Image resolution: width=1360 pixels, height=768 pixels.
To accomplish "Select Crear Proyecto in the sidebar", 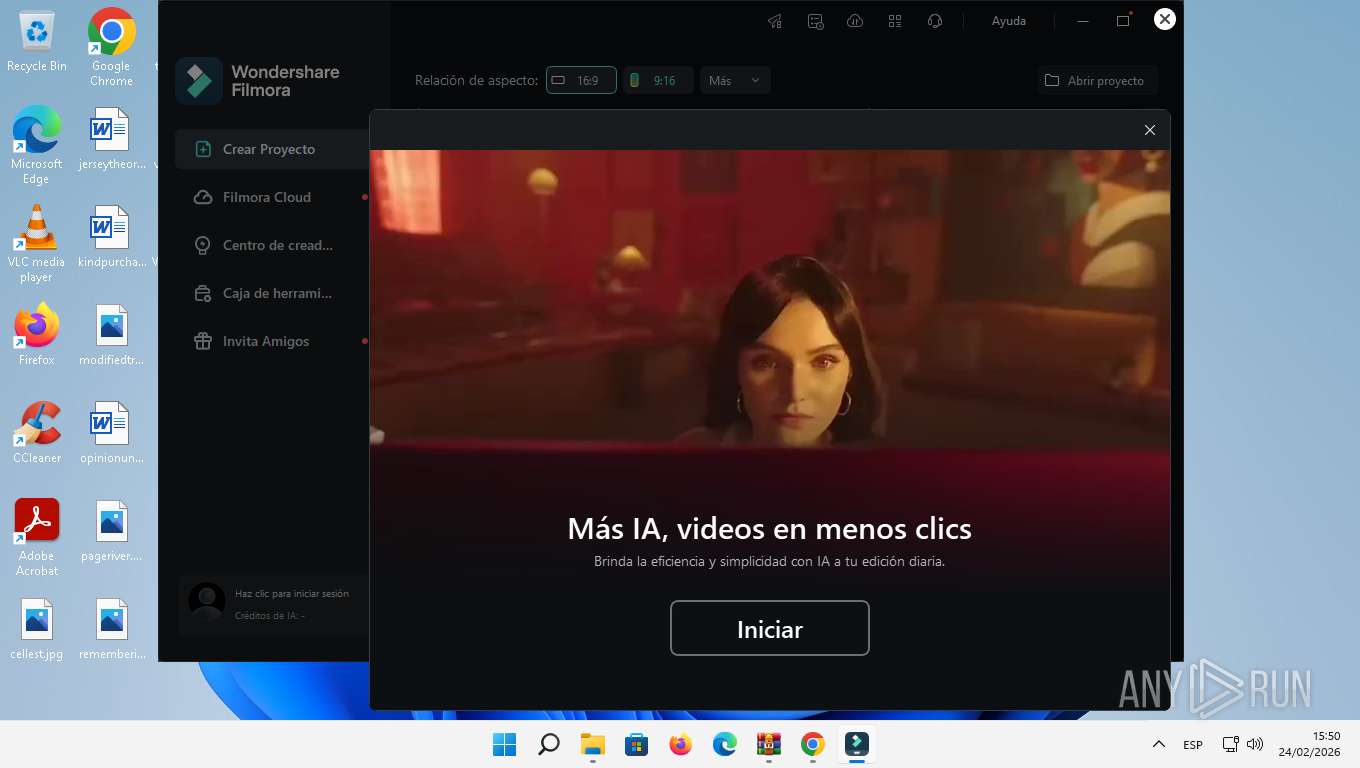I will (272, 149).
